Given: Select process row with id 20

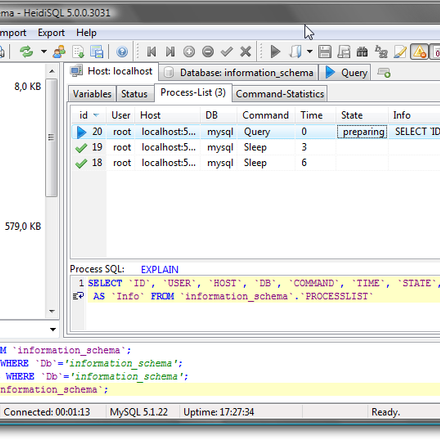Looking at the screenshot, I should [256, 132].
